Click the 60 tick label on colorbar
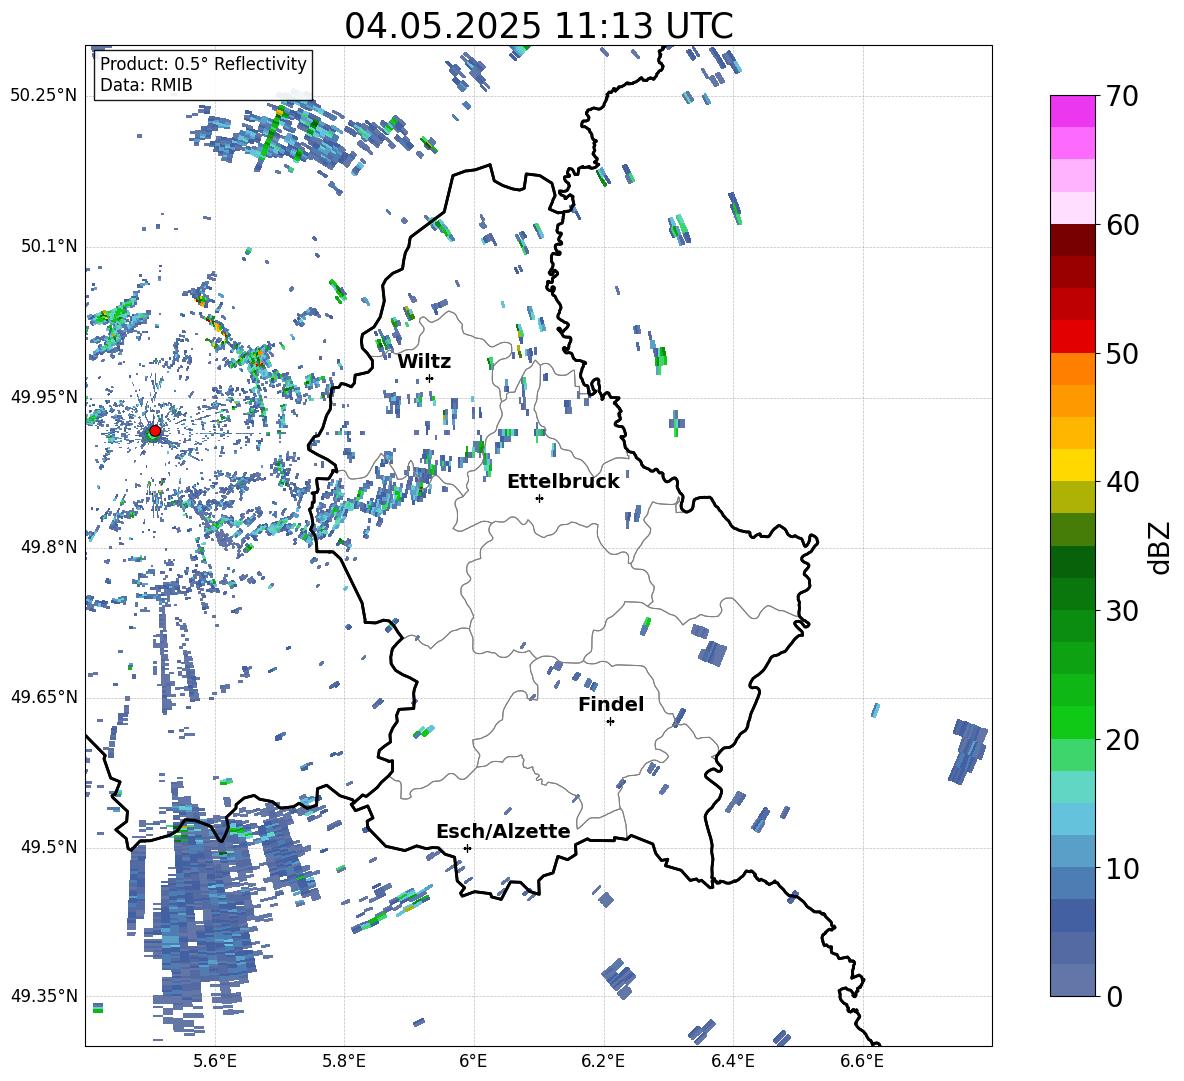This screenshot has height=1081, width=1184. (x=1121, y=225)
